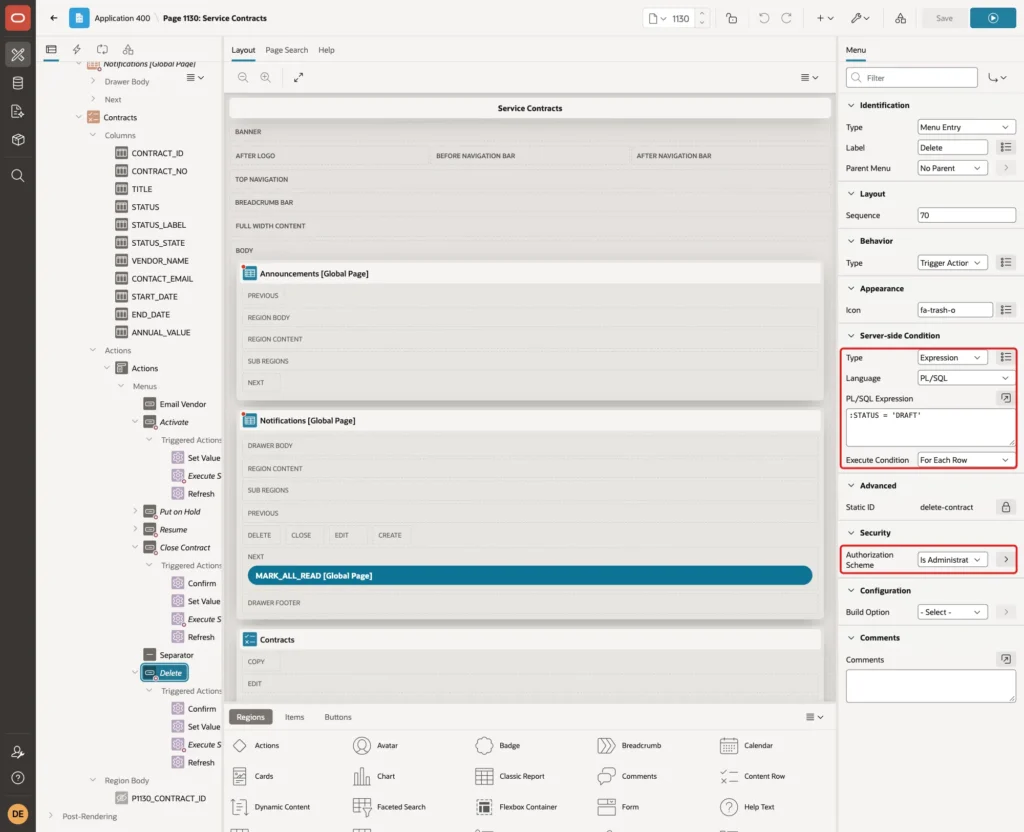The height and width of the screenshot is (832, 1024).
Task: Go back with the left arrow
Action: pyautogui.click(x=54, y=18)
